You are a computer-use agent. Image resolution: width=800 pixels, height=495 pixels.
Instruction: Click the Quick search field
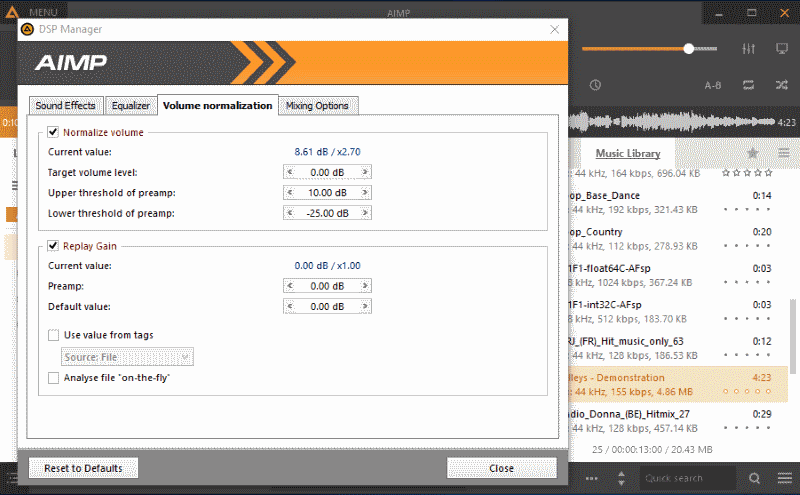[688, 478]
